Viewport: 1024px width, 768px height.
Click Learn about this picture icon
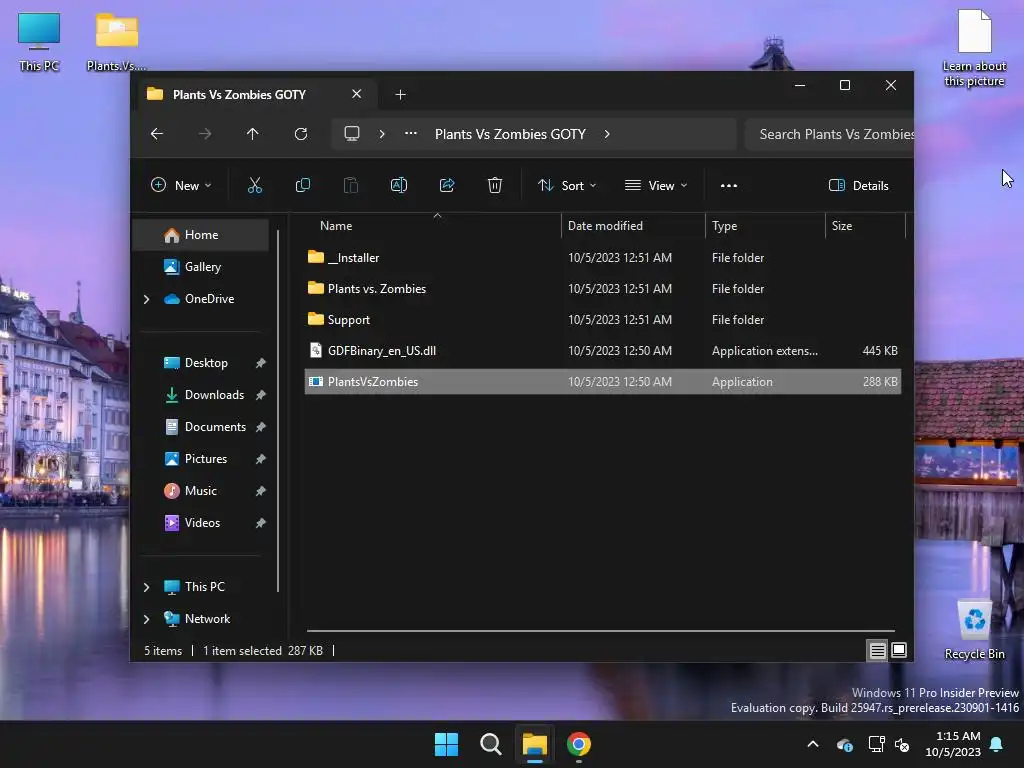click(x=974, y=48)
